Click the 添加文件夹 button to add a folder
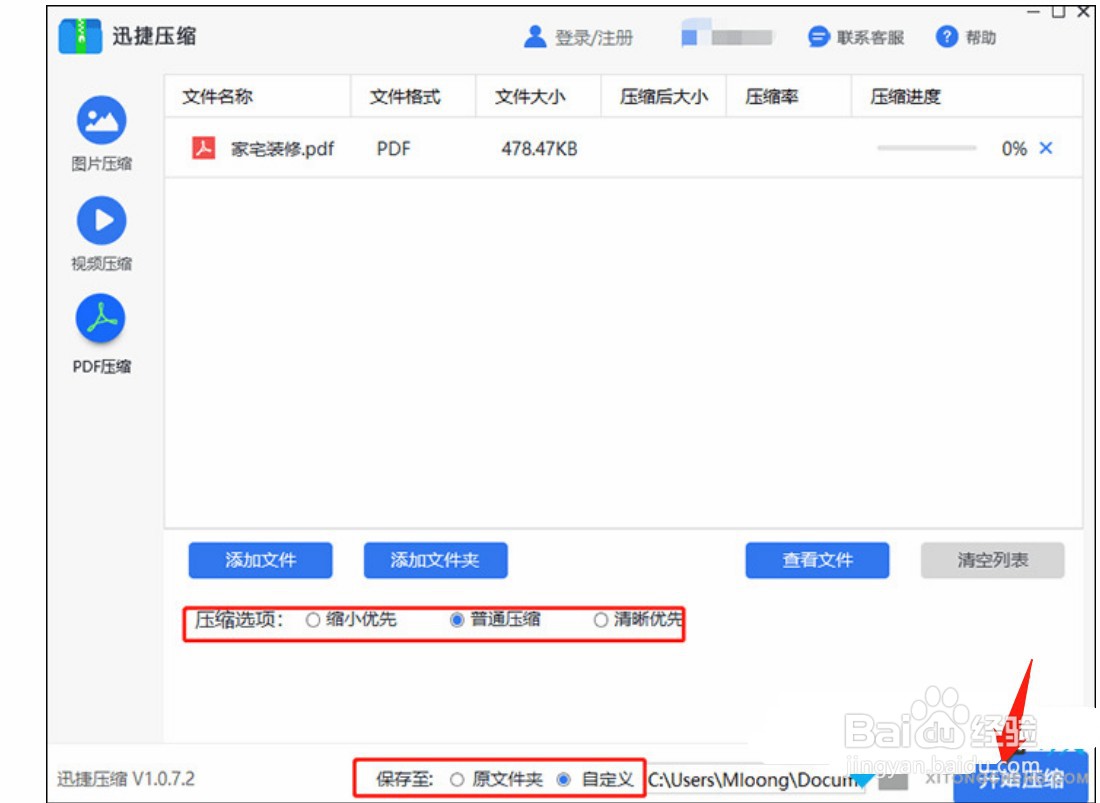Screen dimensions: 1100x803 pos(437,561)
